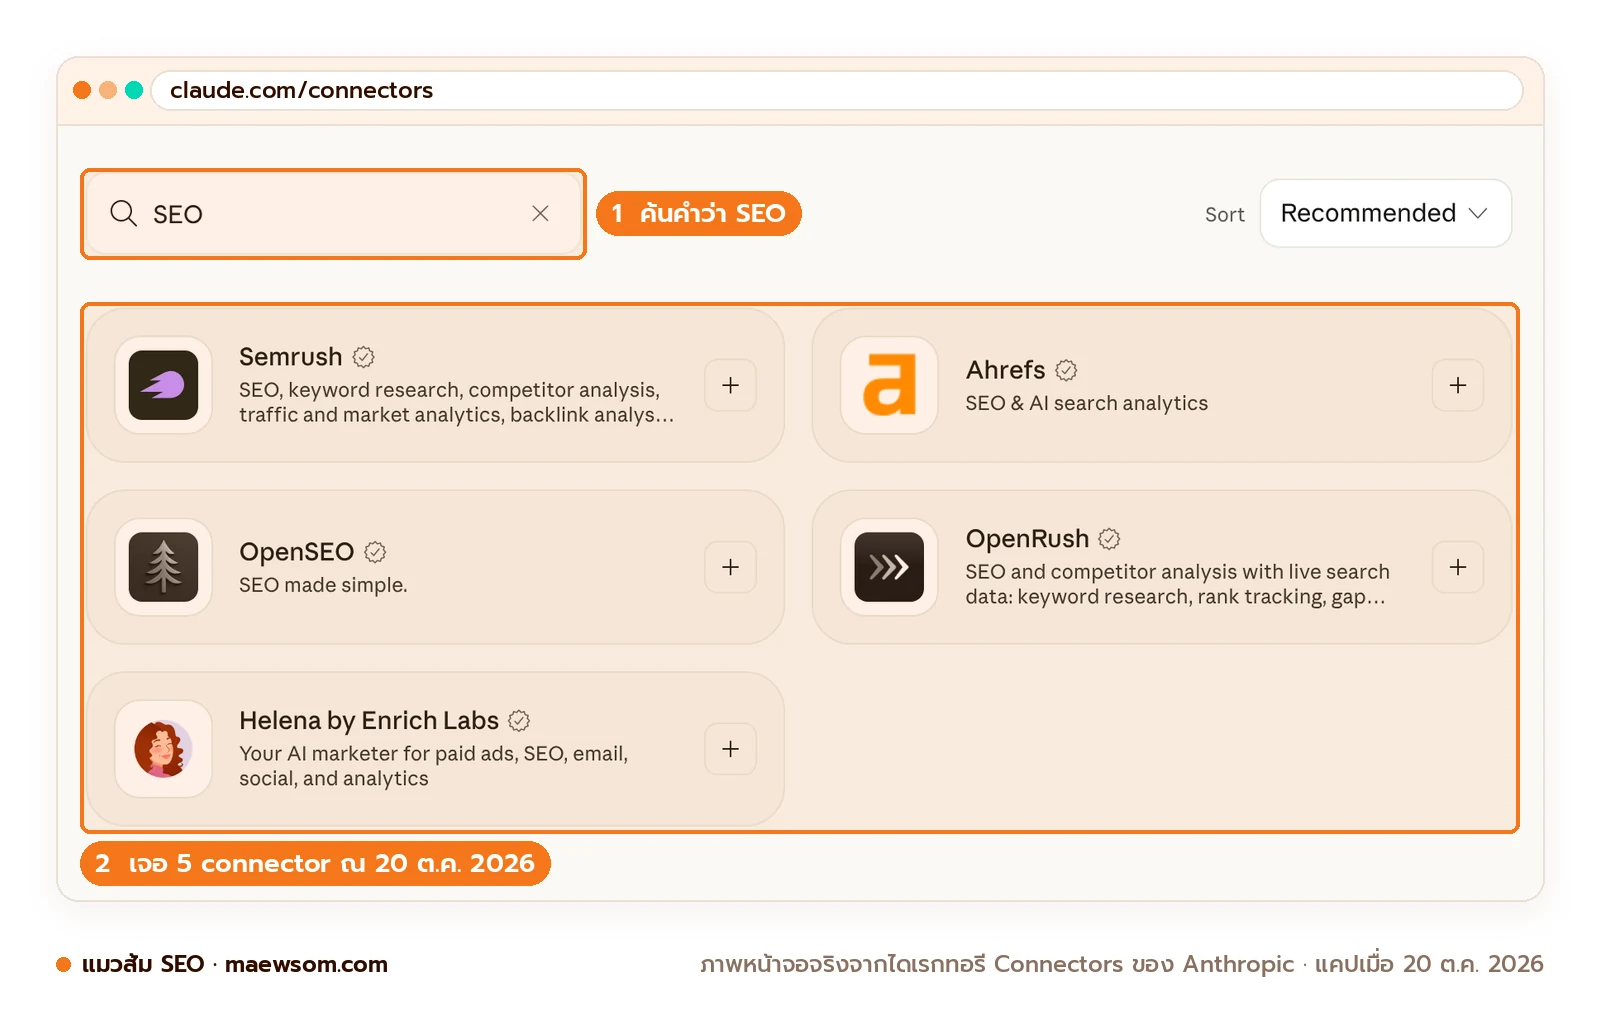Screen dimensions: 1600x1015
Task: Open the Semrush connector title
Action: [x=291, y=357]
